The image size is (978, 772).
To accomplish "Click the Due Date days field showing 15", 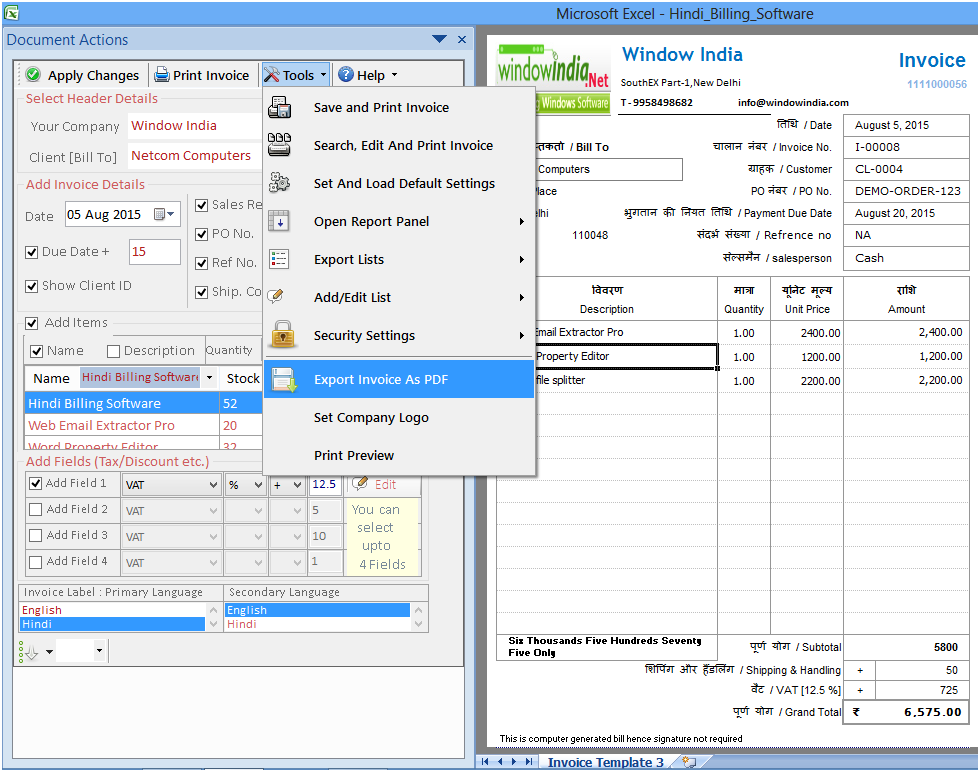I will [x=155, y=252].
